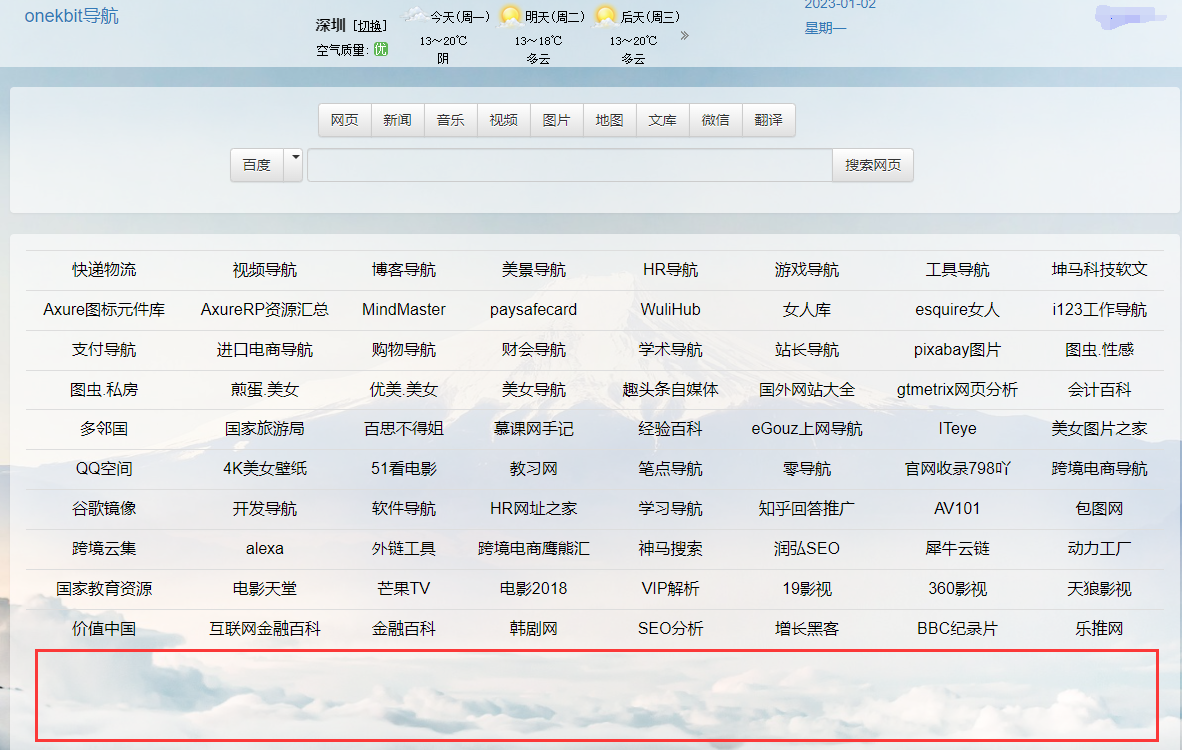Select the 新闻 search tab
The width and height of the screenshot is (1182, 750).
tap(397, 120)
